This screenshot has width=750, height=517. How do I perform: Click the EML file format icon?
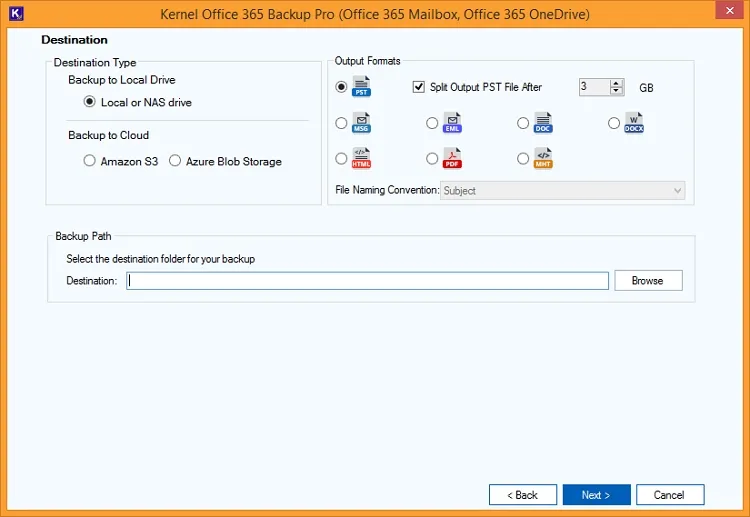452,122
